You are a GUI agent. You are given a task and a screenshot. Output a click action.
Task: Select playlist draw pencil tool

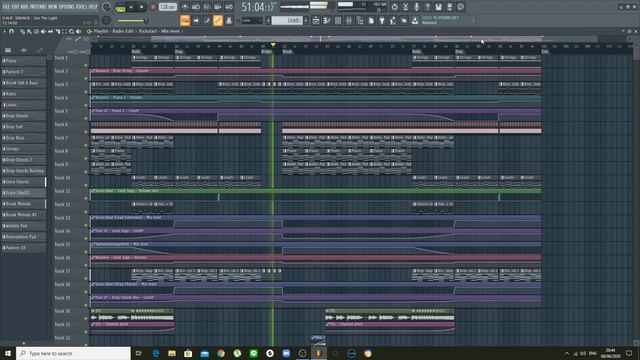pyautogui.click(x=22, y=31)
